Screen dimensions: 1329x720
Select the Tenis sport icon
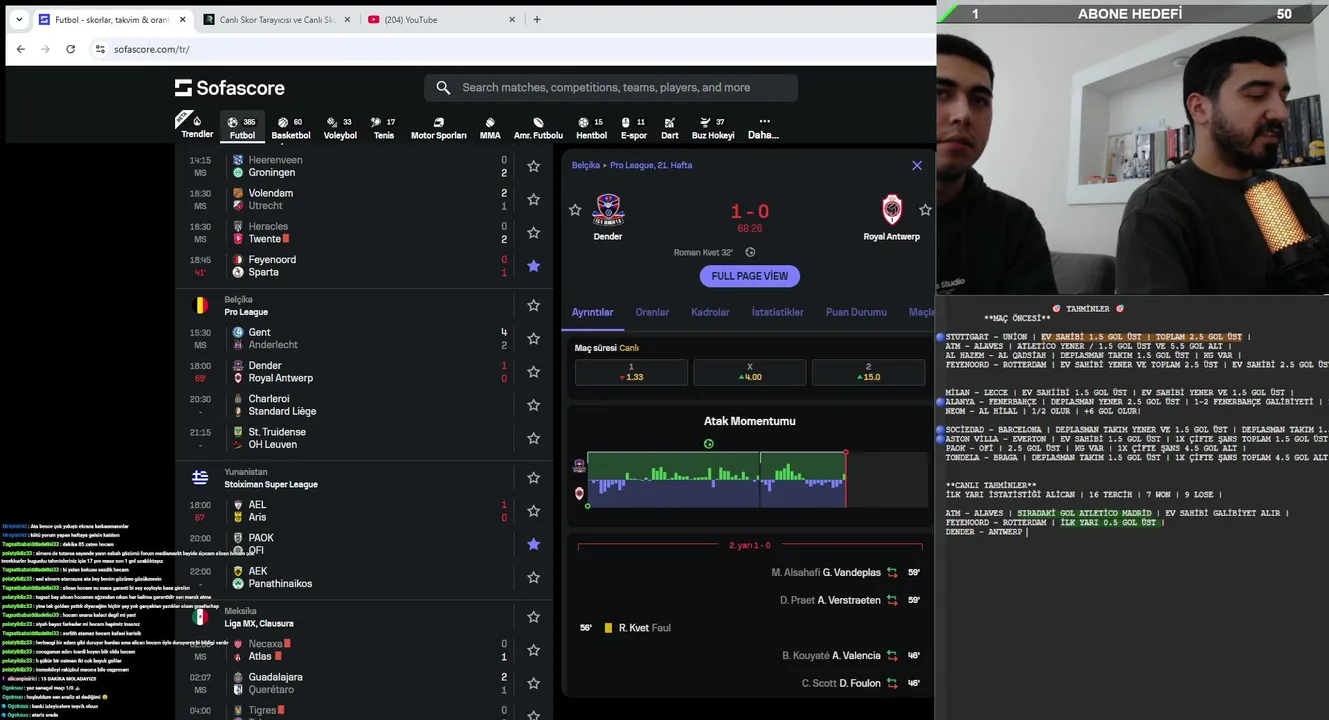tap(384, 127)
